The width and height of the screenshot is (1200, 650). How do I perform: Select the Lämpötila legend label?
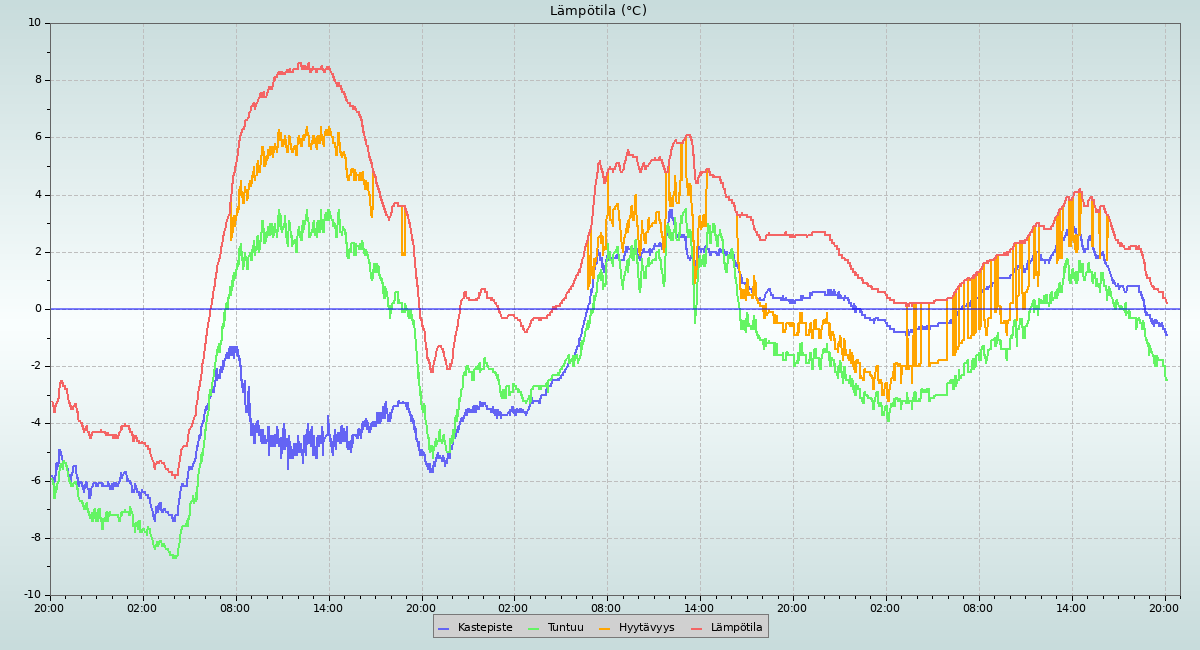click(736, 628)
